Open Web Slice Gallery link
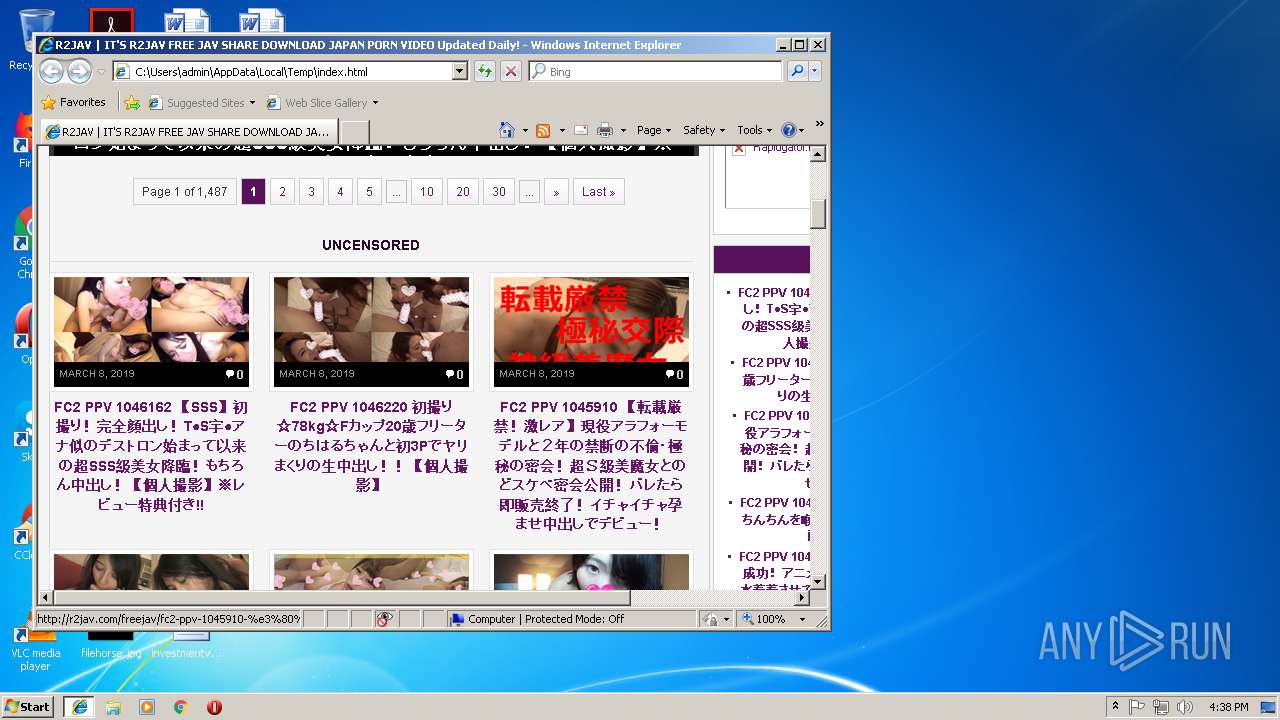Image resolution: width=1280 pixels, height=720 pixels. [322, 102]
